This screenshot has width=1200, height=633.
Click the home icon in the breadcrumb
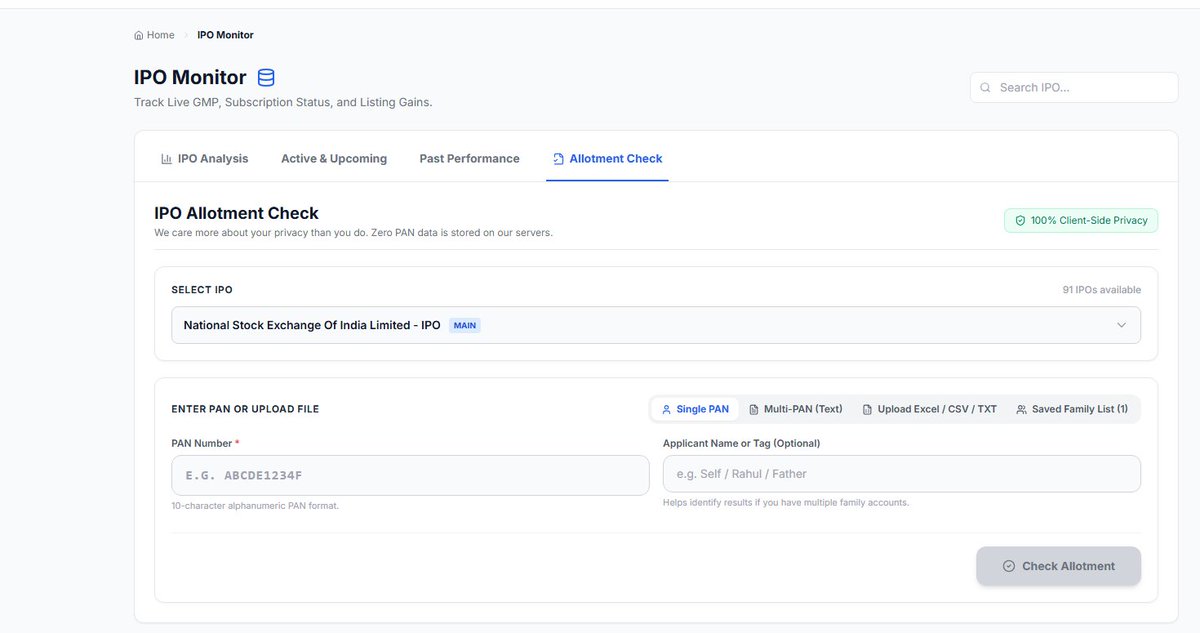pyautogui.click(x=139, y=35)
